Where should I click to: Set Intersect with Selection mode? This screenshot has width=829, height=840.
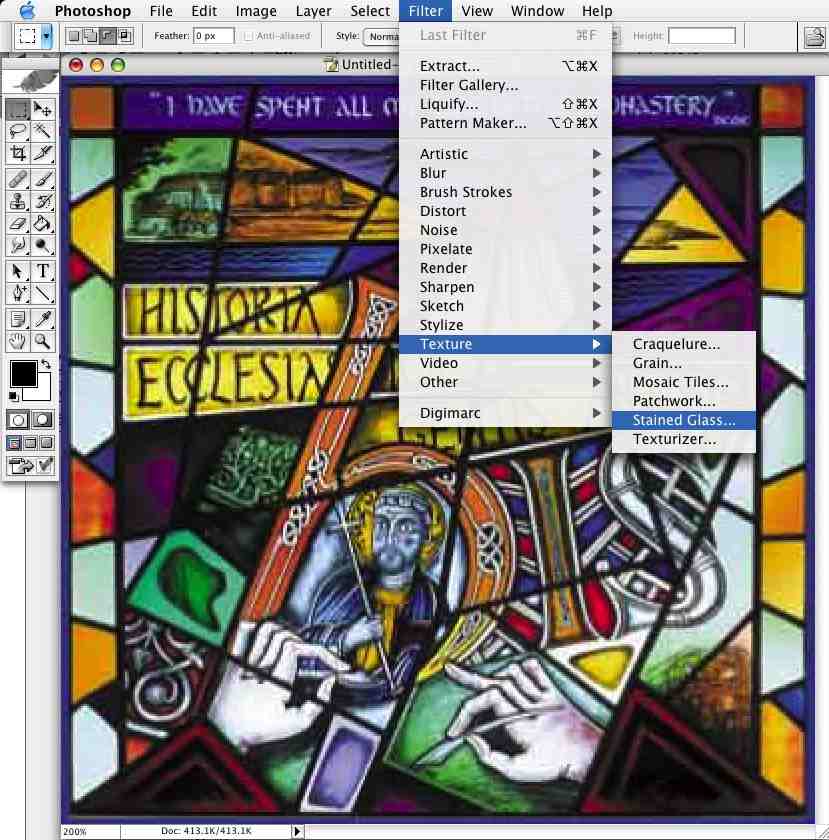[x=124, y=36]
